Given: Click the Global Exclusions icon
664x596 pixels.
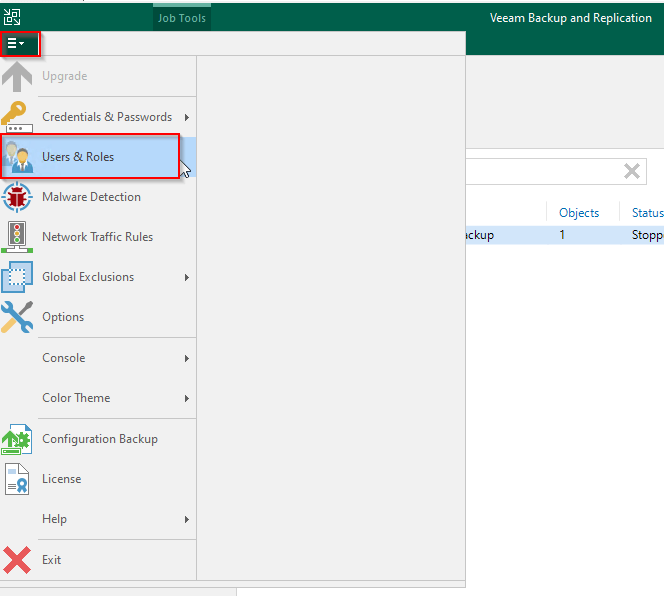Looking at the screenshot, I should [17, 277].
